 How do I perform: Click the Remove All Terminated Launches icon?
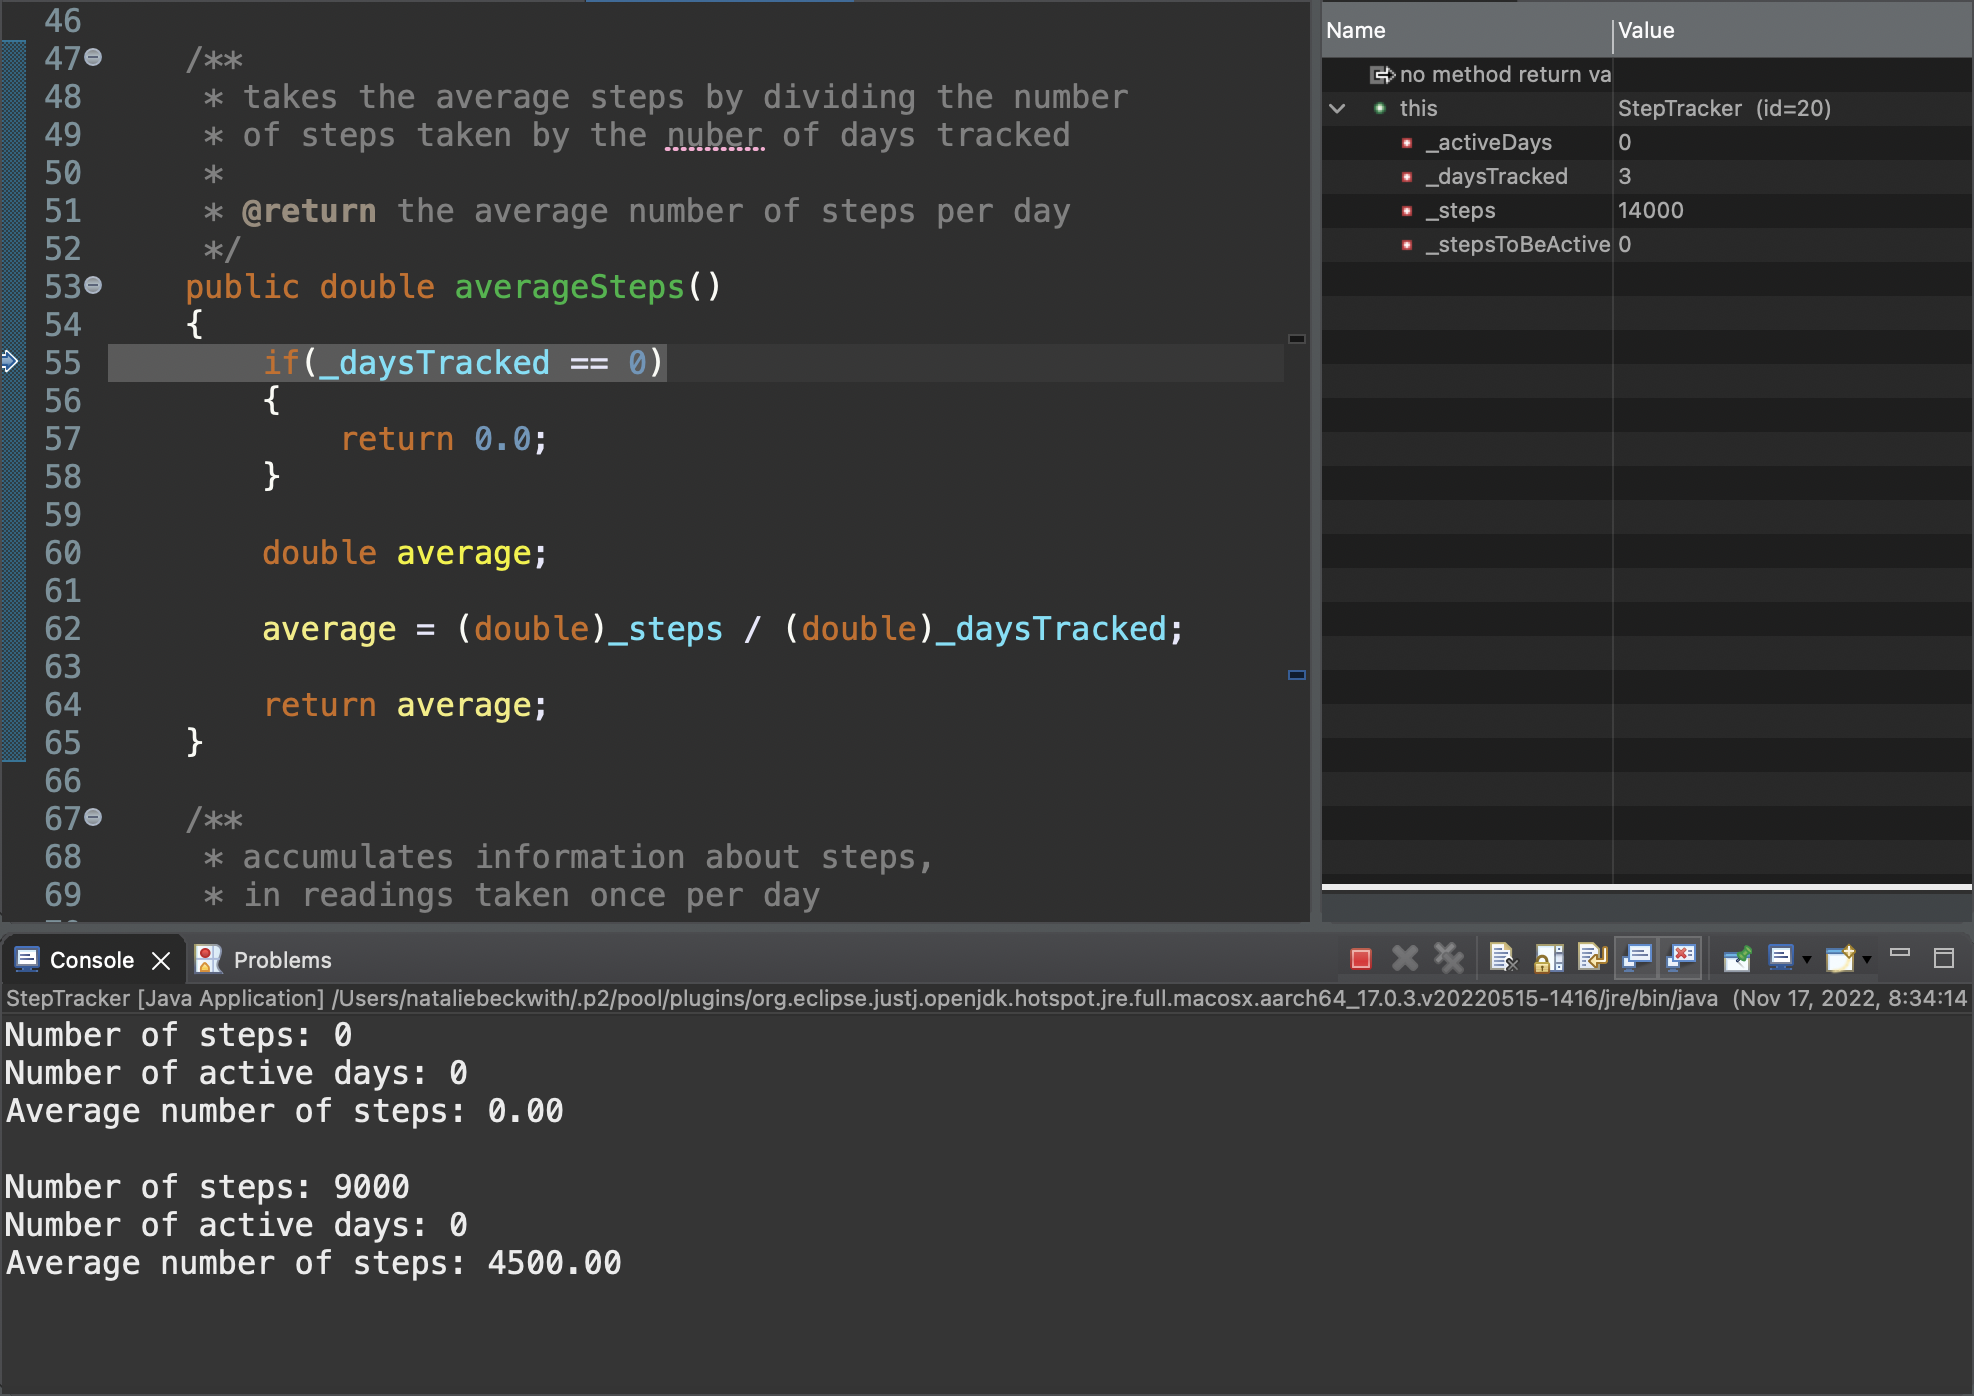coord(1448,959)
